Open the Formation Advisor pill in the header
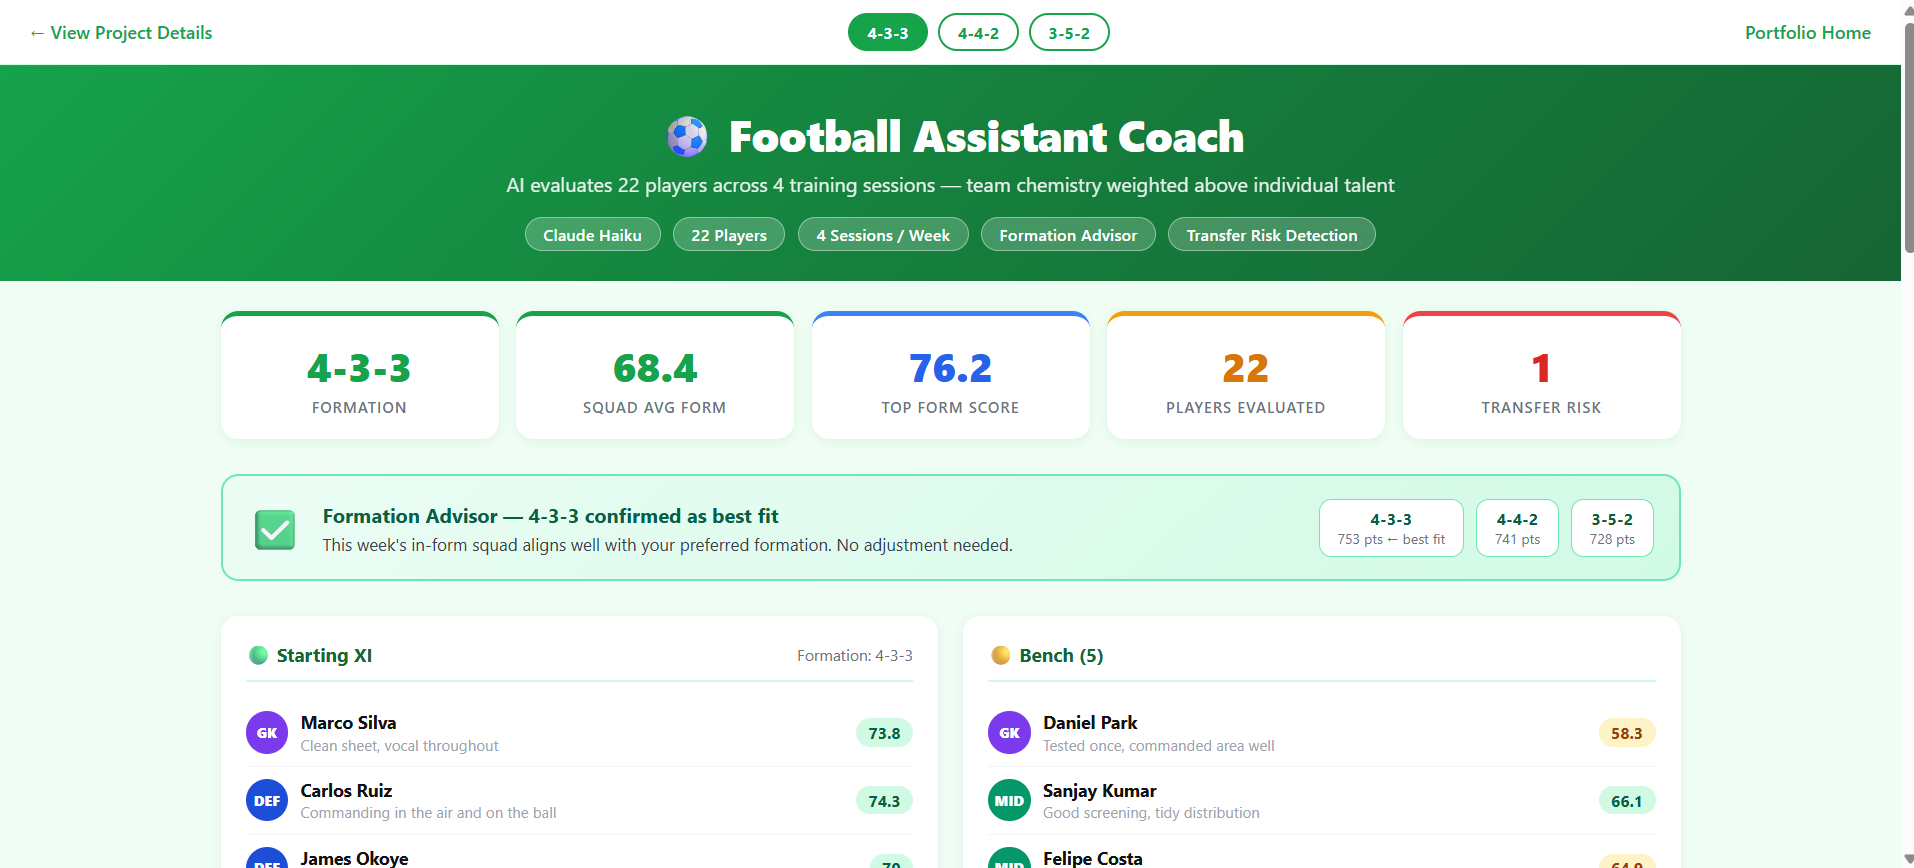 pos(1068,234)
